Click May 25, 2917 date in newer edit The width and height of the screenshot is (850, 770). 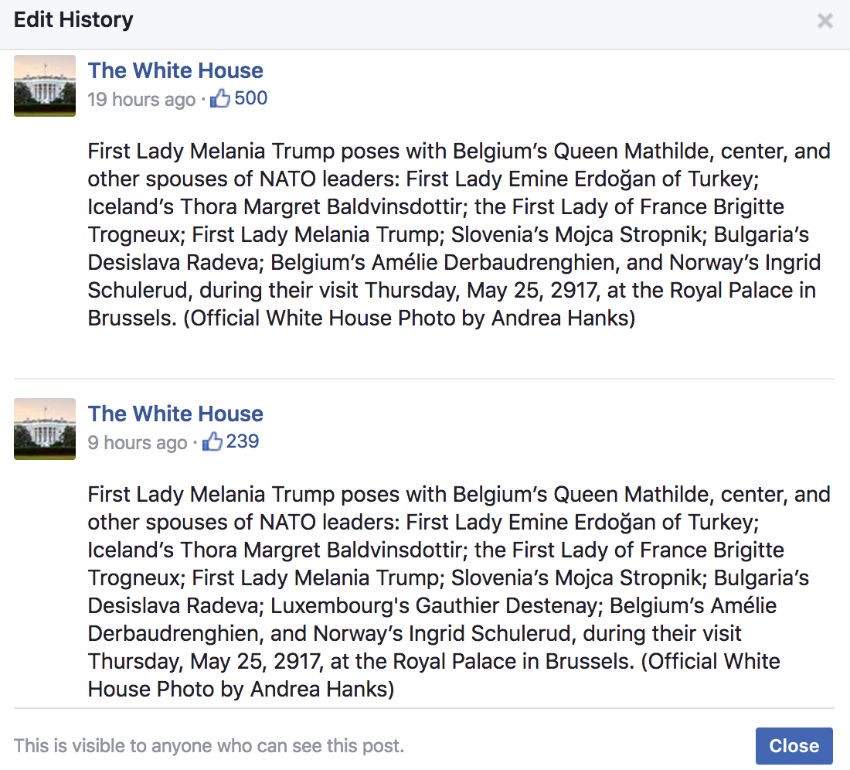click(255, 662)
